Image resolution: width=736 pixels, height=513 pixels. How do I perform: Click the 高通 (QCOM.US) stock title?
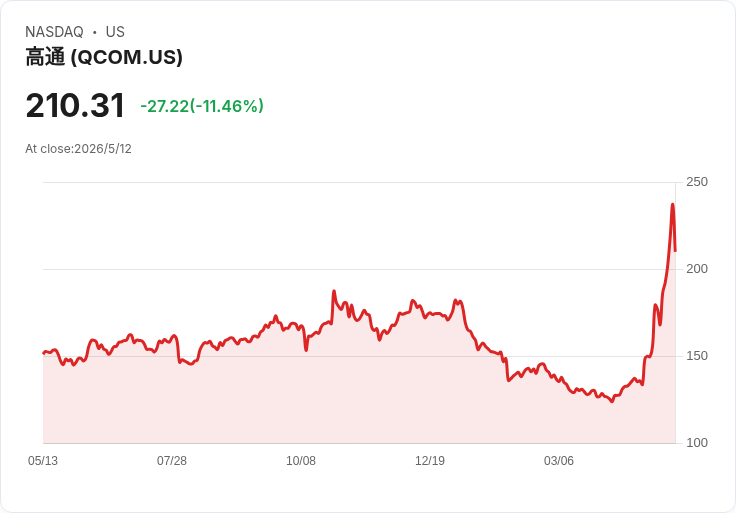(x=104, y=57)
